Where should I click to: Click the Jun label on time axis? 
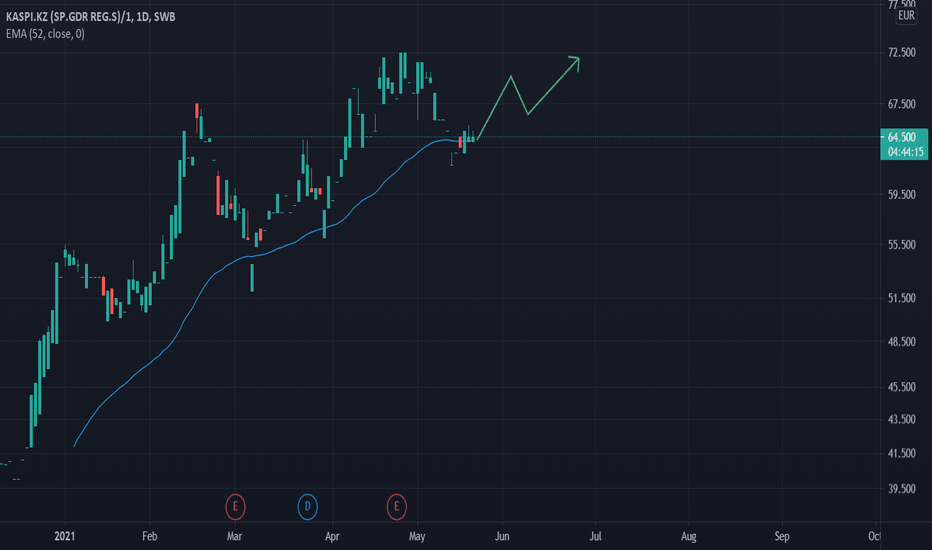pyautogui.click(x=502, y=536)
